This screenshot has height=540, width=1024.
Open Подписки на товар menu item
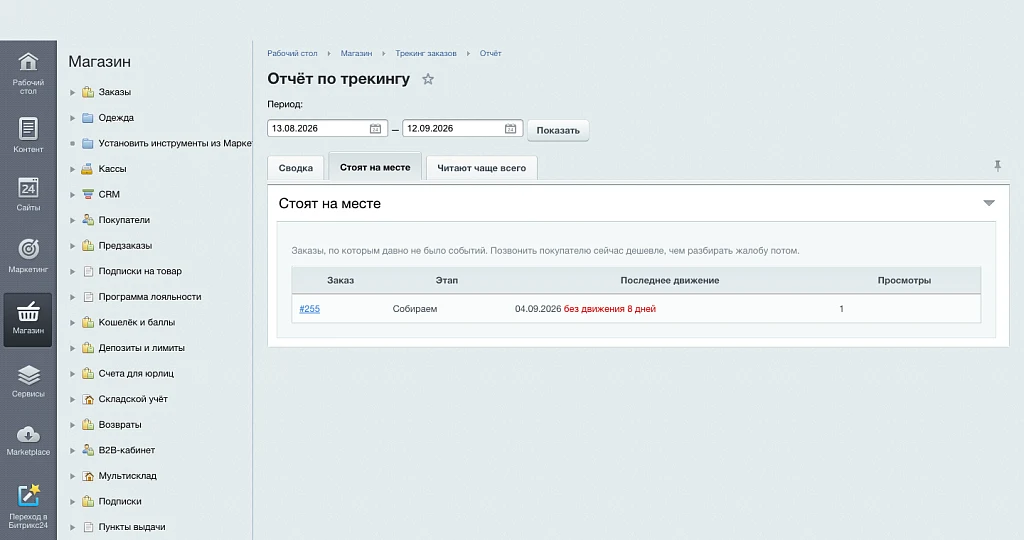point(140,271)
